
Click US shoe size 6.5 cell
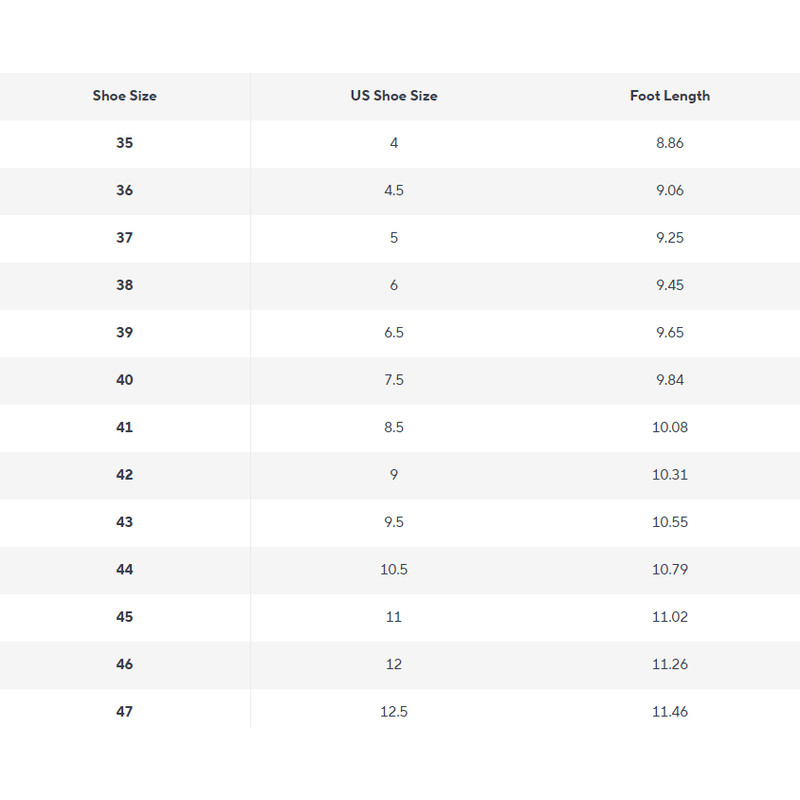pyautogui.click(x=394, y=332)
